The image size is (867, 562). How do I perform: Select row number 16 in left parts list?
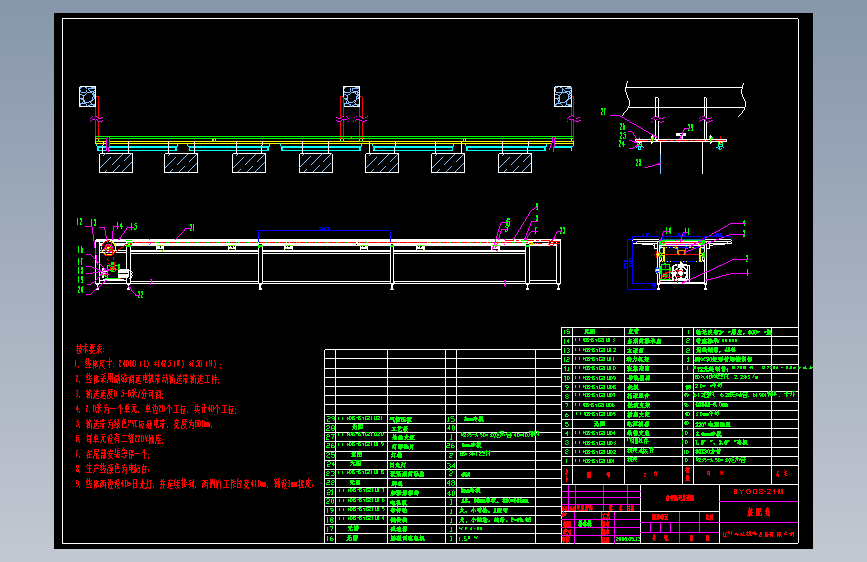tap(330, 538)
